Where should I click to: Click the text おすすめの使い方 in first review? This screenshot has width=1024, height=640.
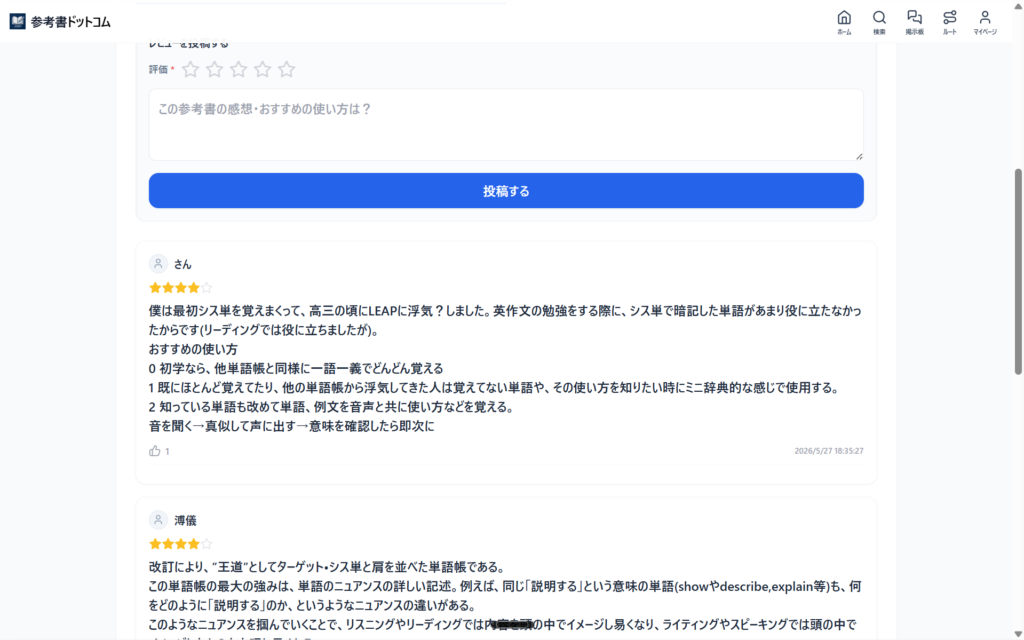tap(193, 349)
